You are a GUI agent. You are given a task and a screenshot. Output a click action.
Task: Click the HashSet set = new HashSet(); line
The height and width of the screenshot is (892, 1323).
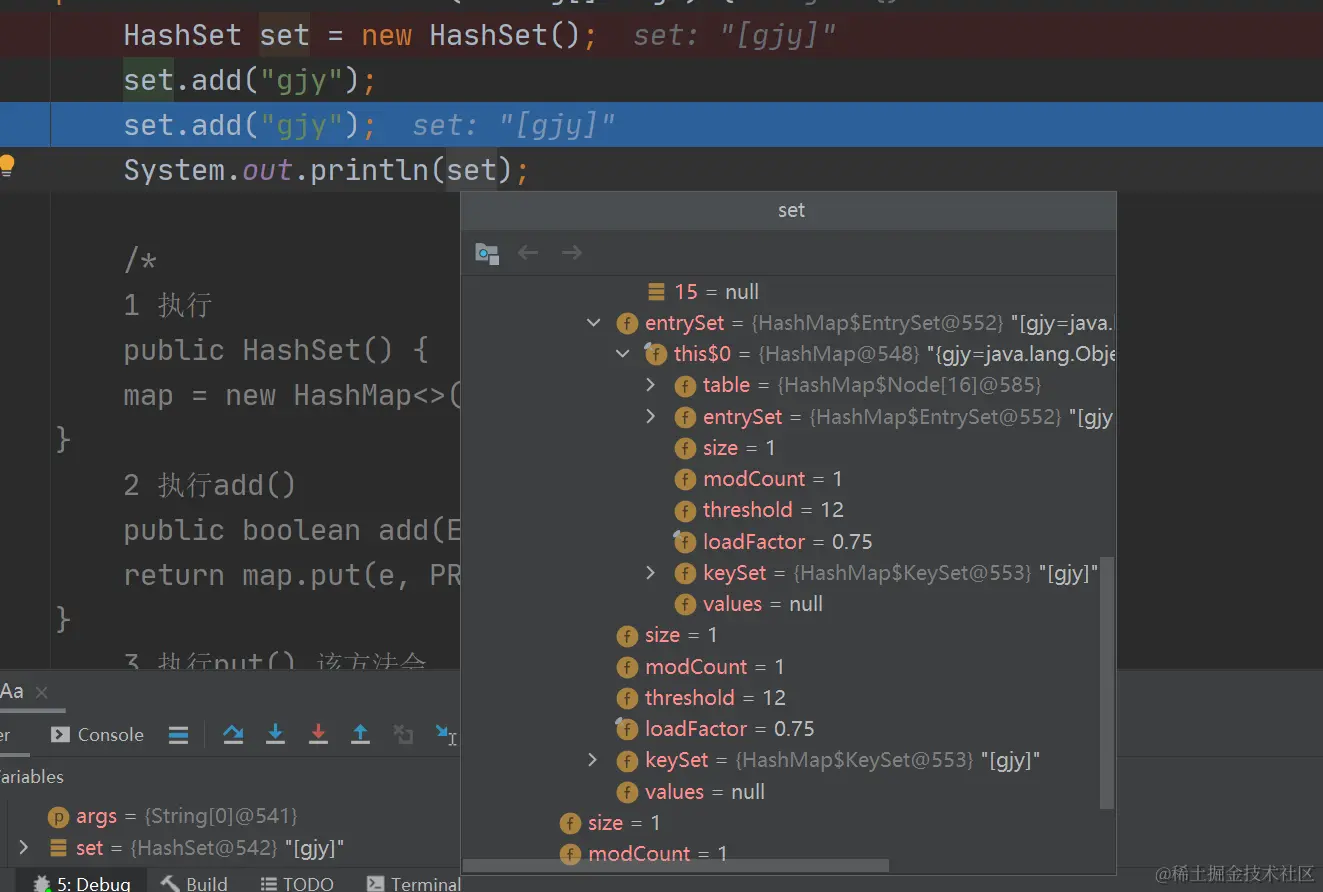click(360, 35)
